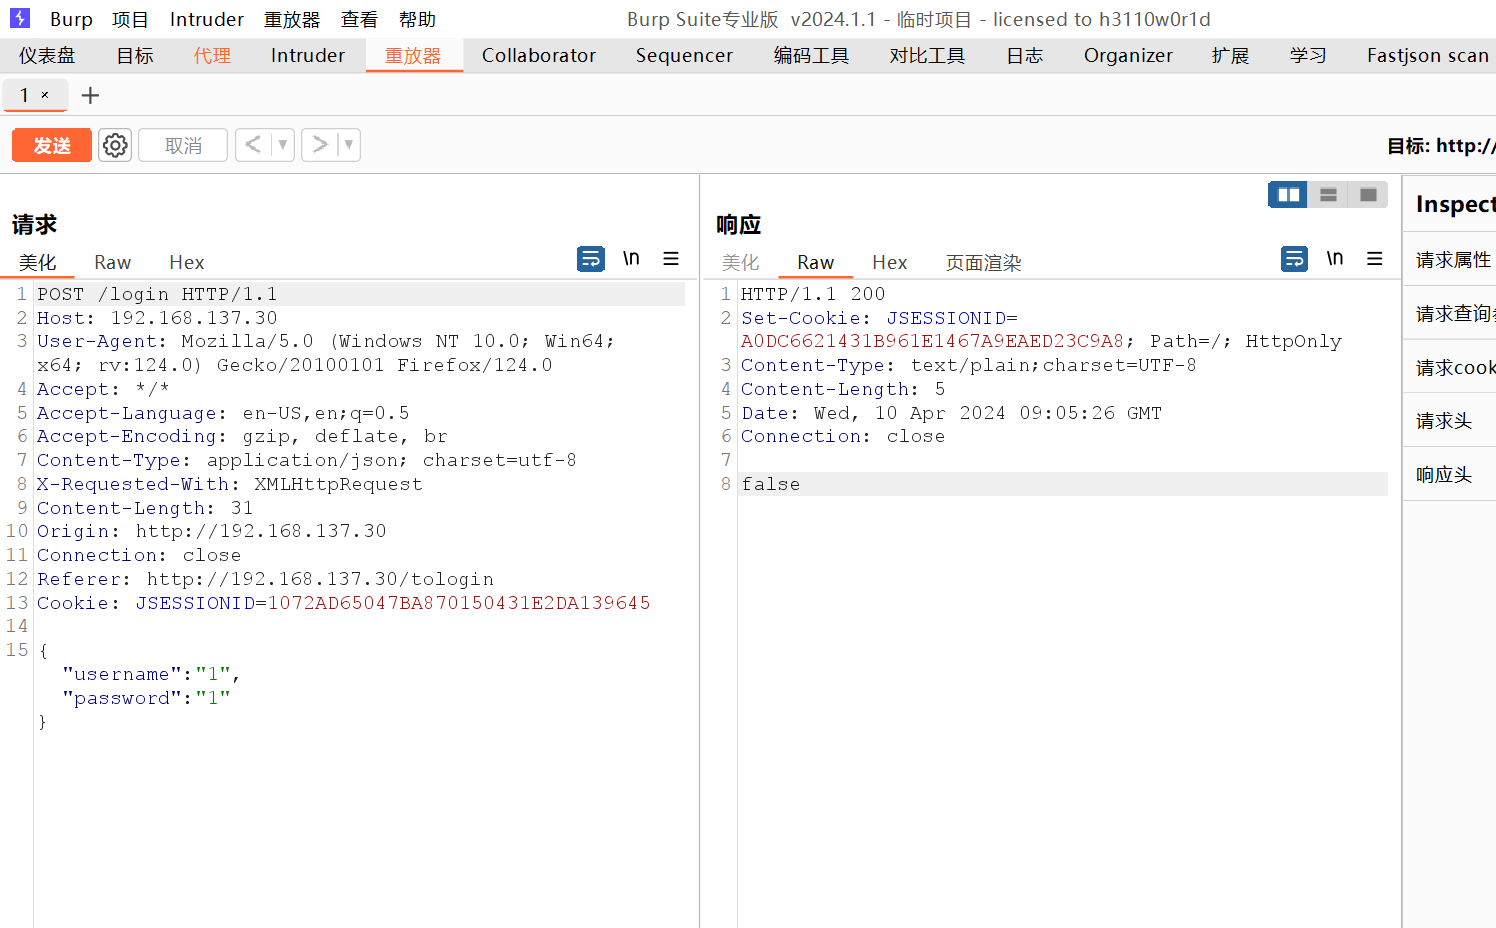Select response Hex view tab
Image resolution: width=1496 pixels, height=928 pixels.
point(890,263)
